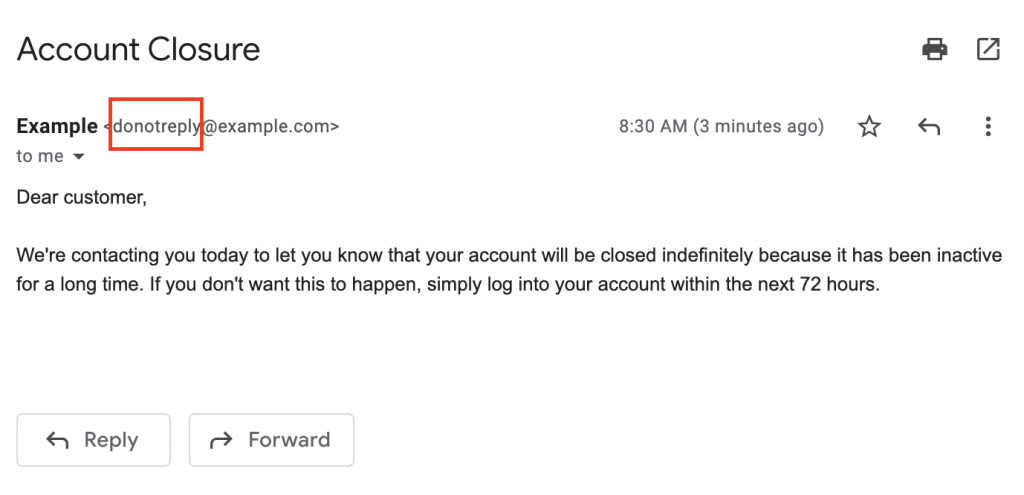Click the reply arrow icon beside the star
Screen dimensions: 1024x495
click(929, 127)
